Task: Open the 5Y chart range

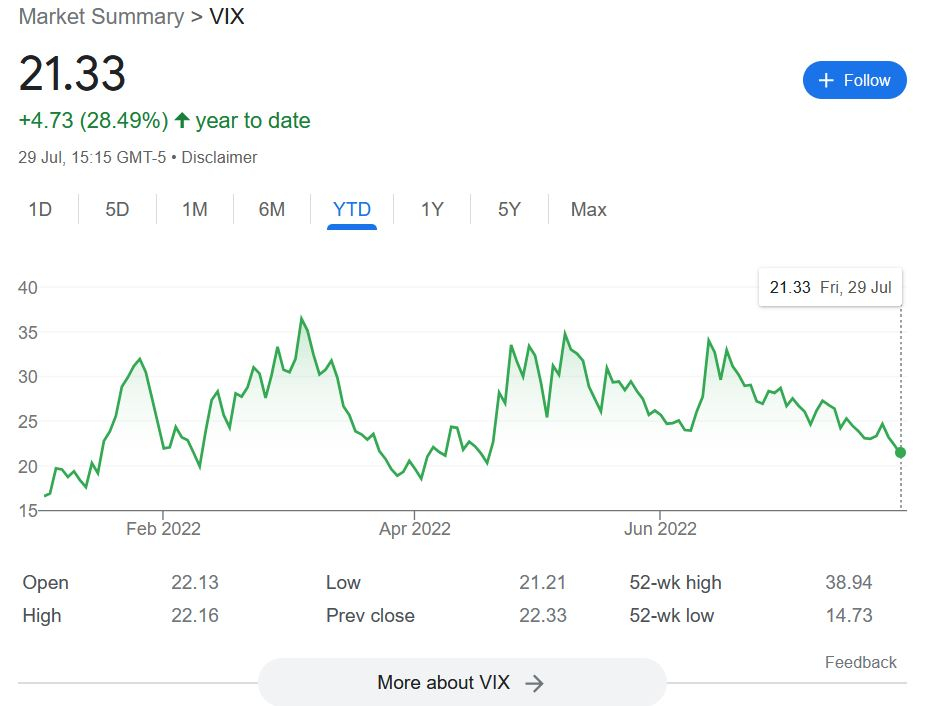Action: tap(510, 209)
